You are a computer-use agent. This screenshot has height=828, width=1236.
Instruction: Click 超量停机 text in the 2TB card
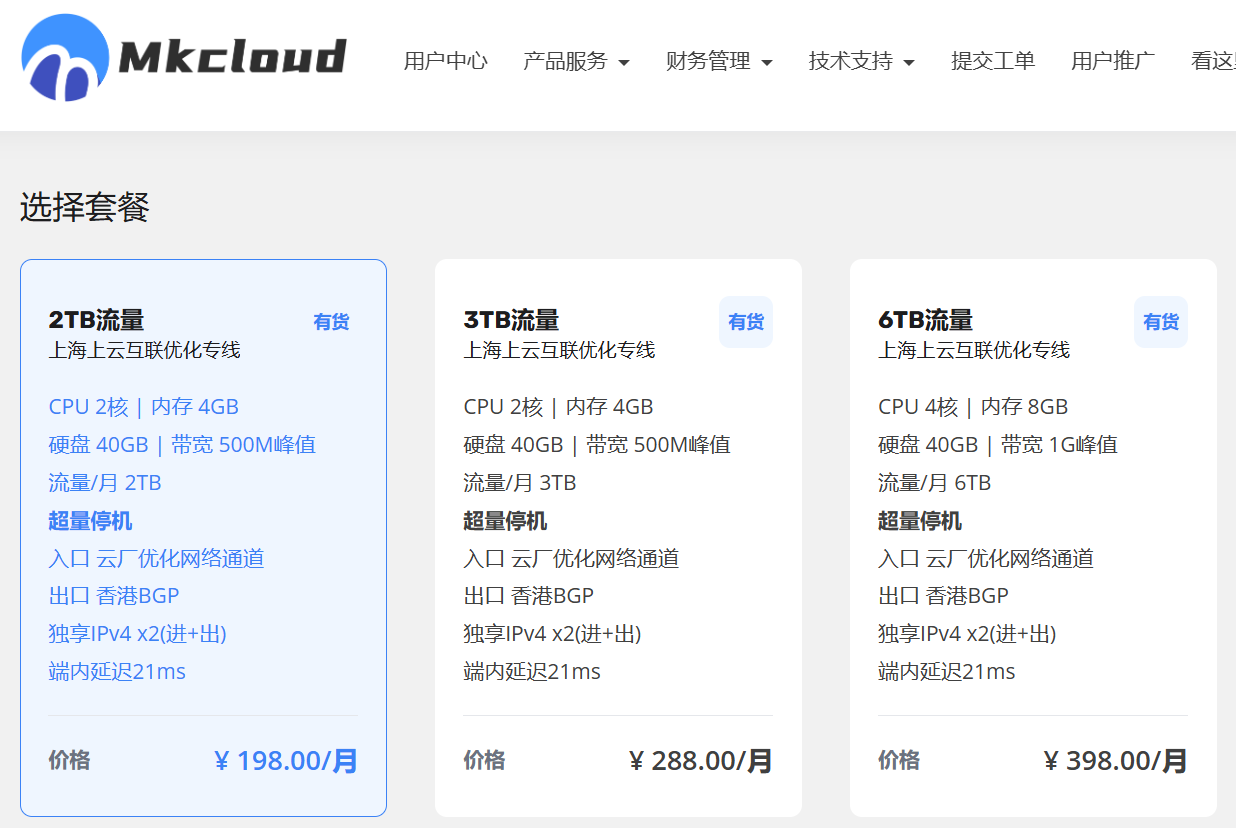pos(89,521)
